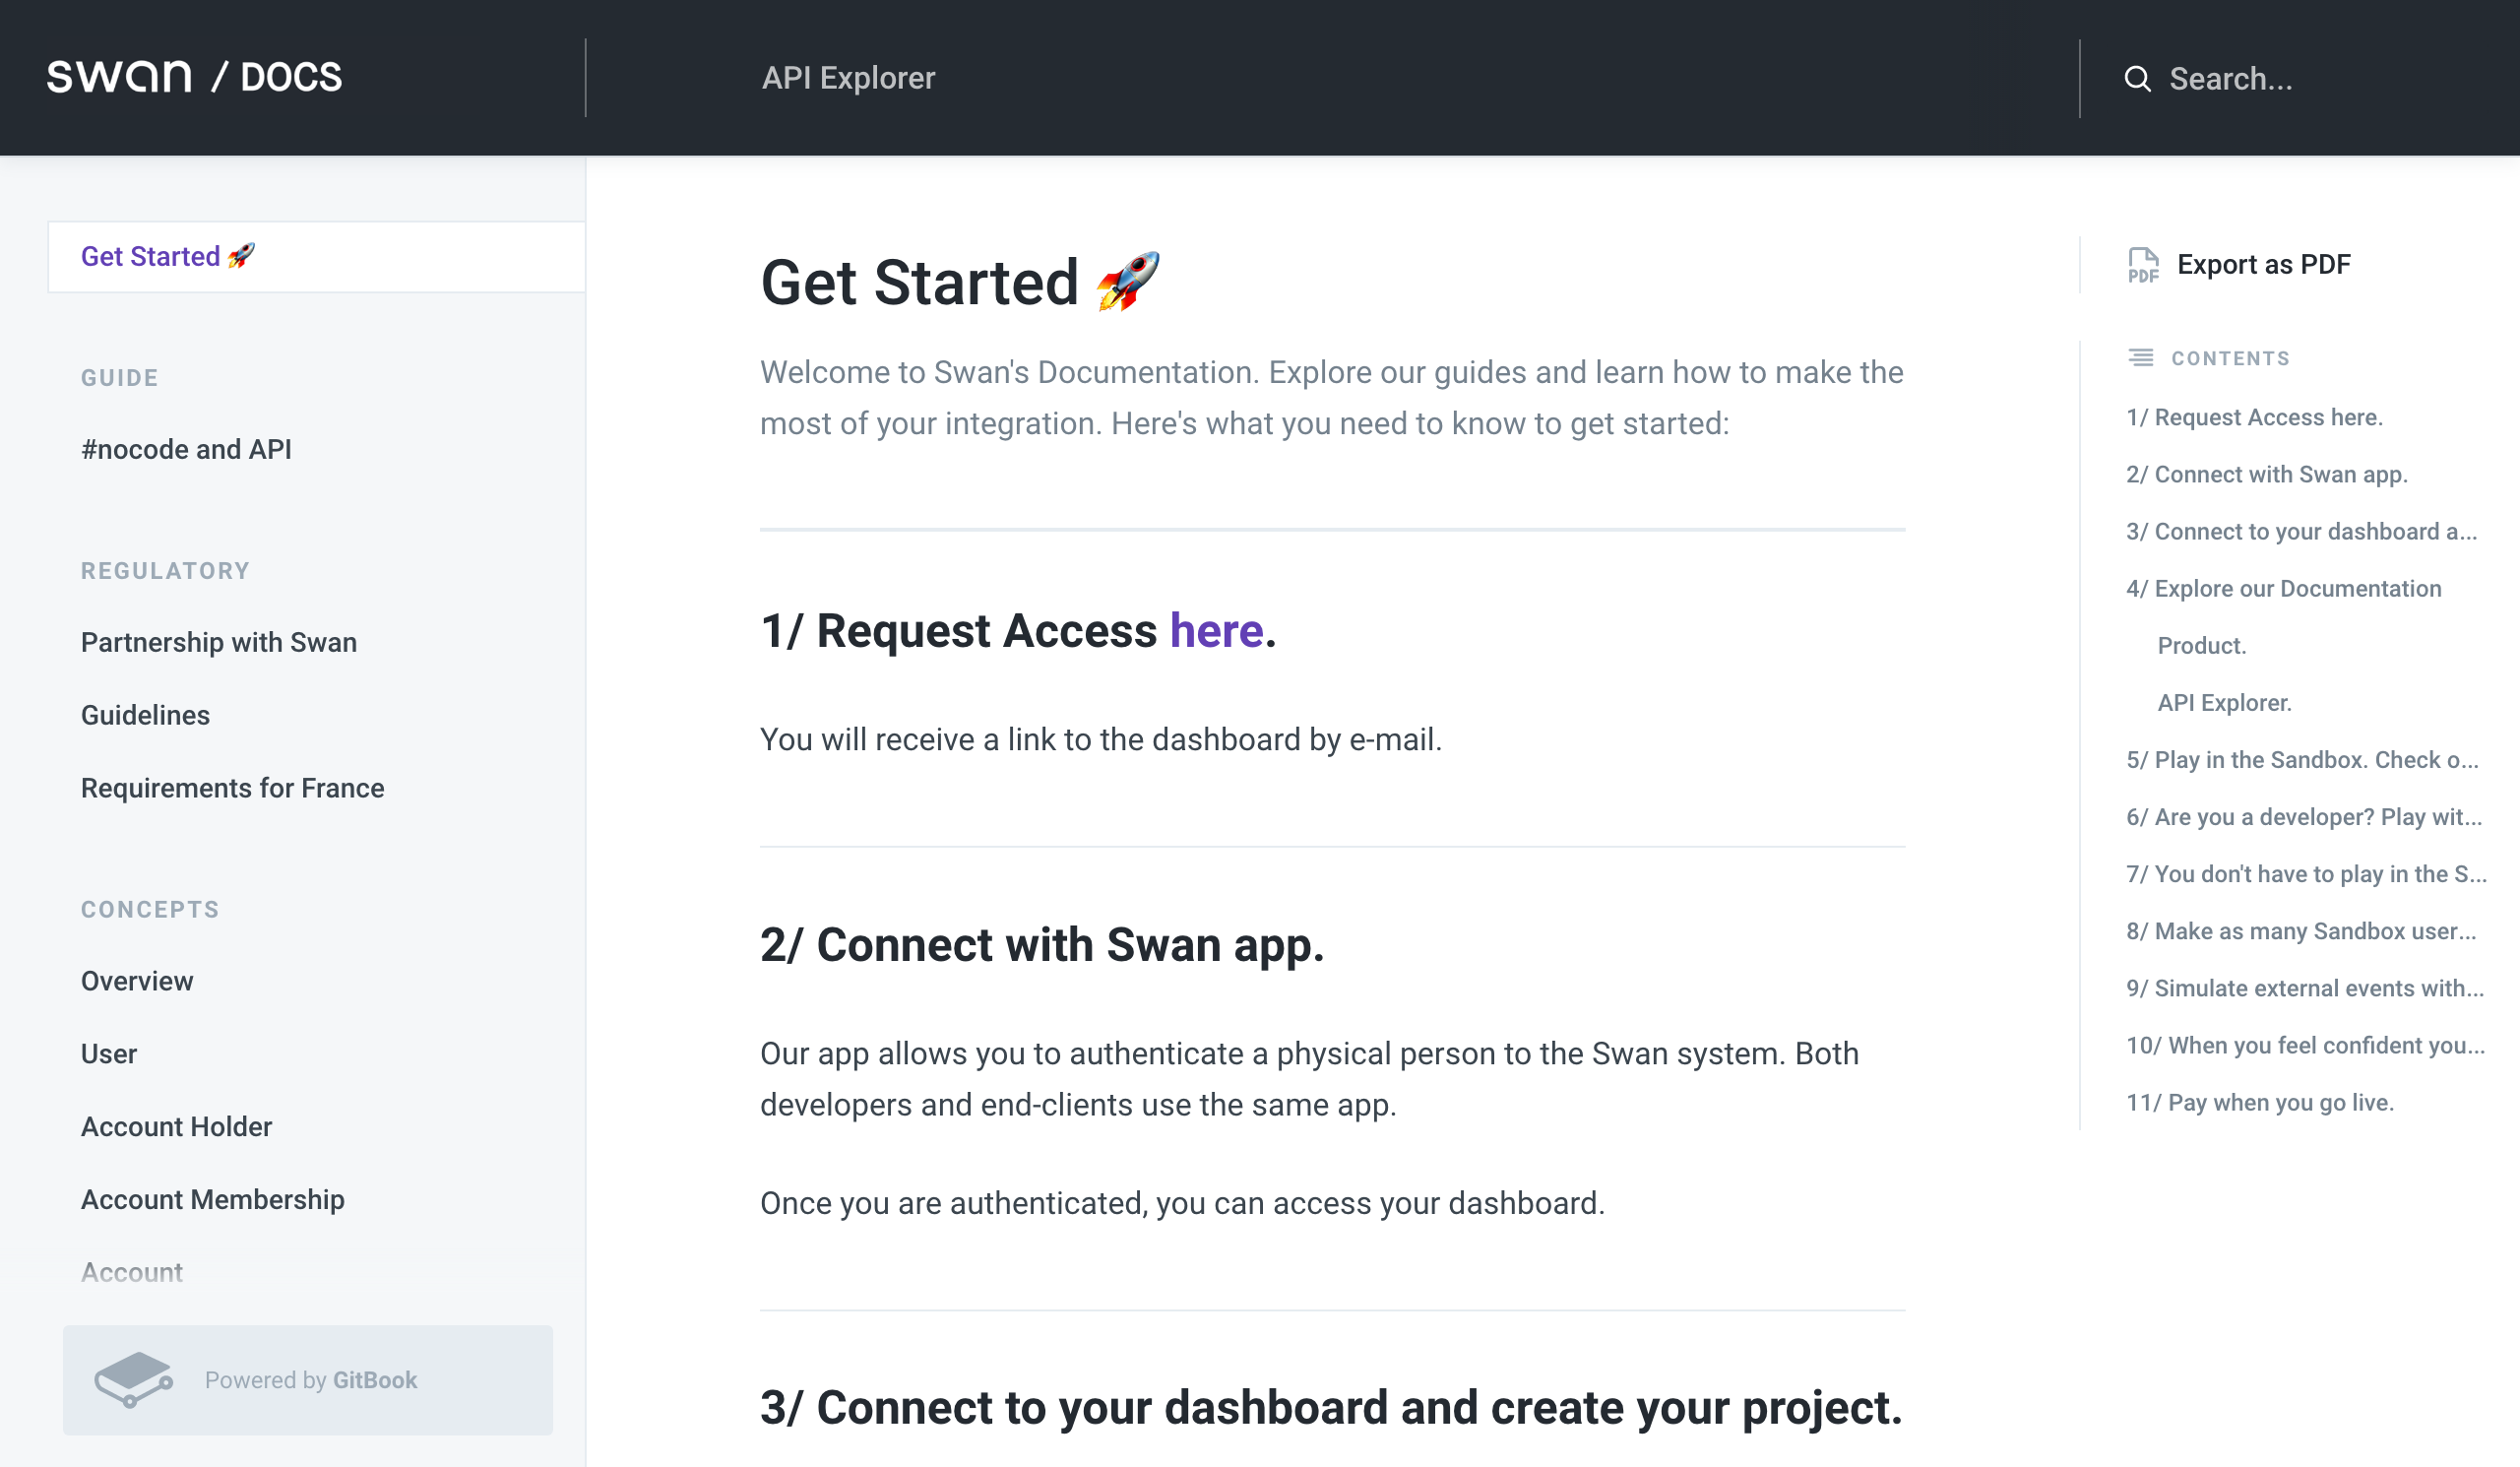Click the contents list icon

(x=2140, y=358)
